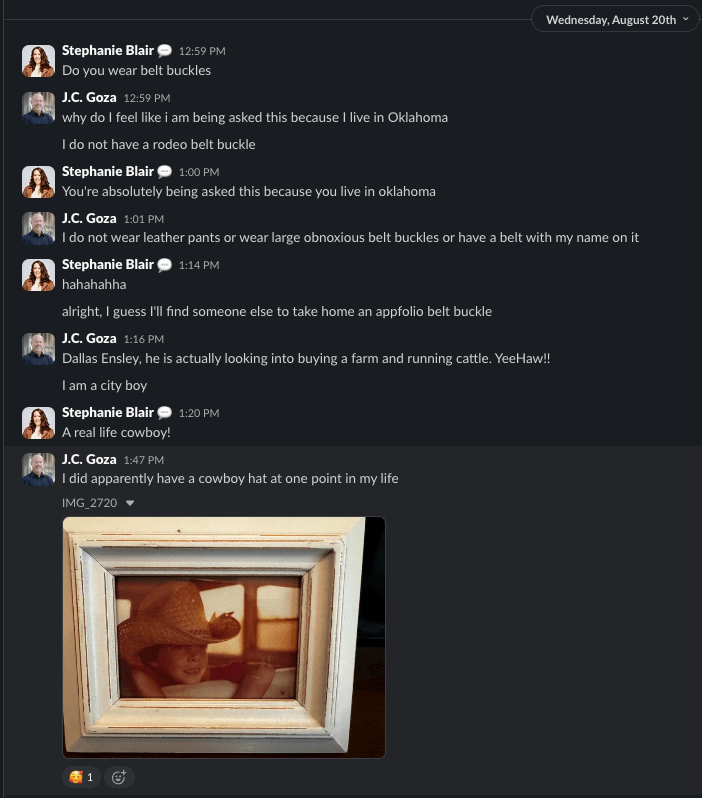Click J.C. Goza's avatar at 1:16 PM
The height and width of the screenshot is (798, 702).
[38, 349]
